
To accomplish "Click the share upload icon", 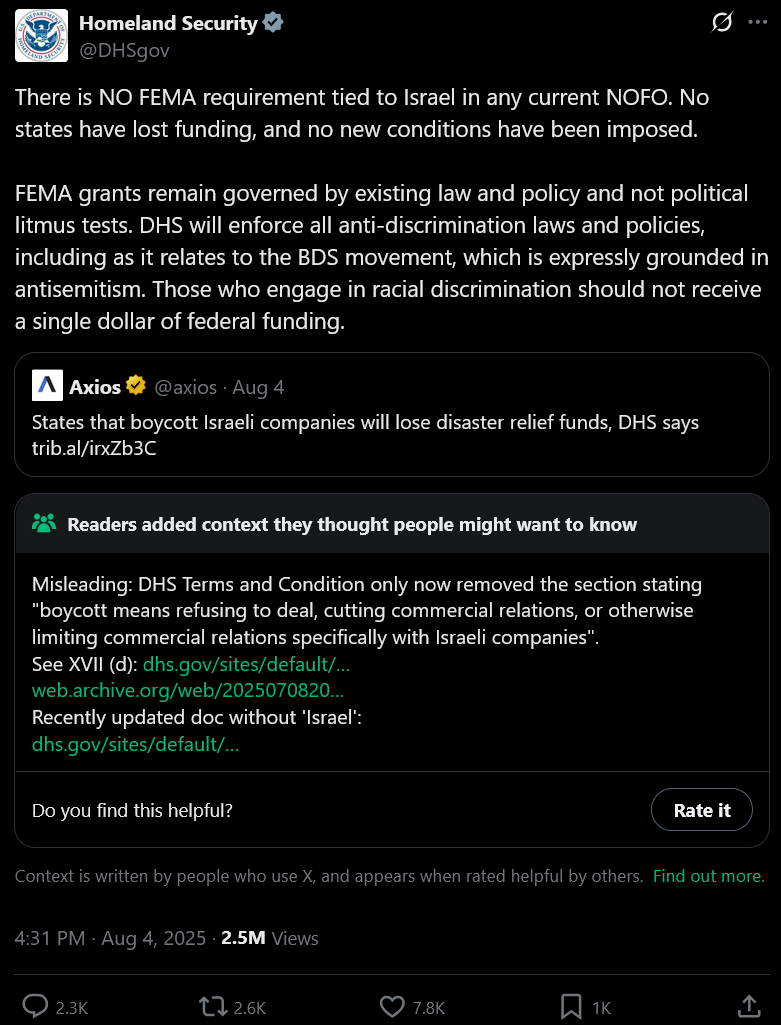I will pos(749,1007).
